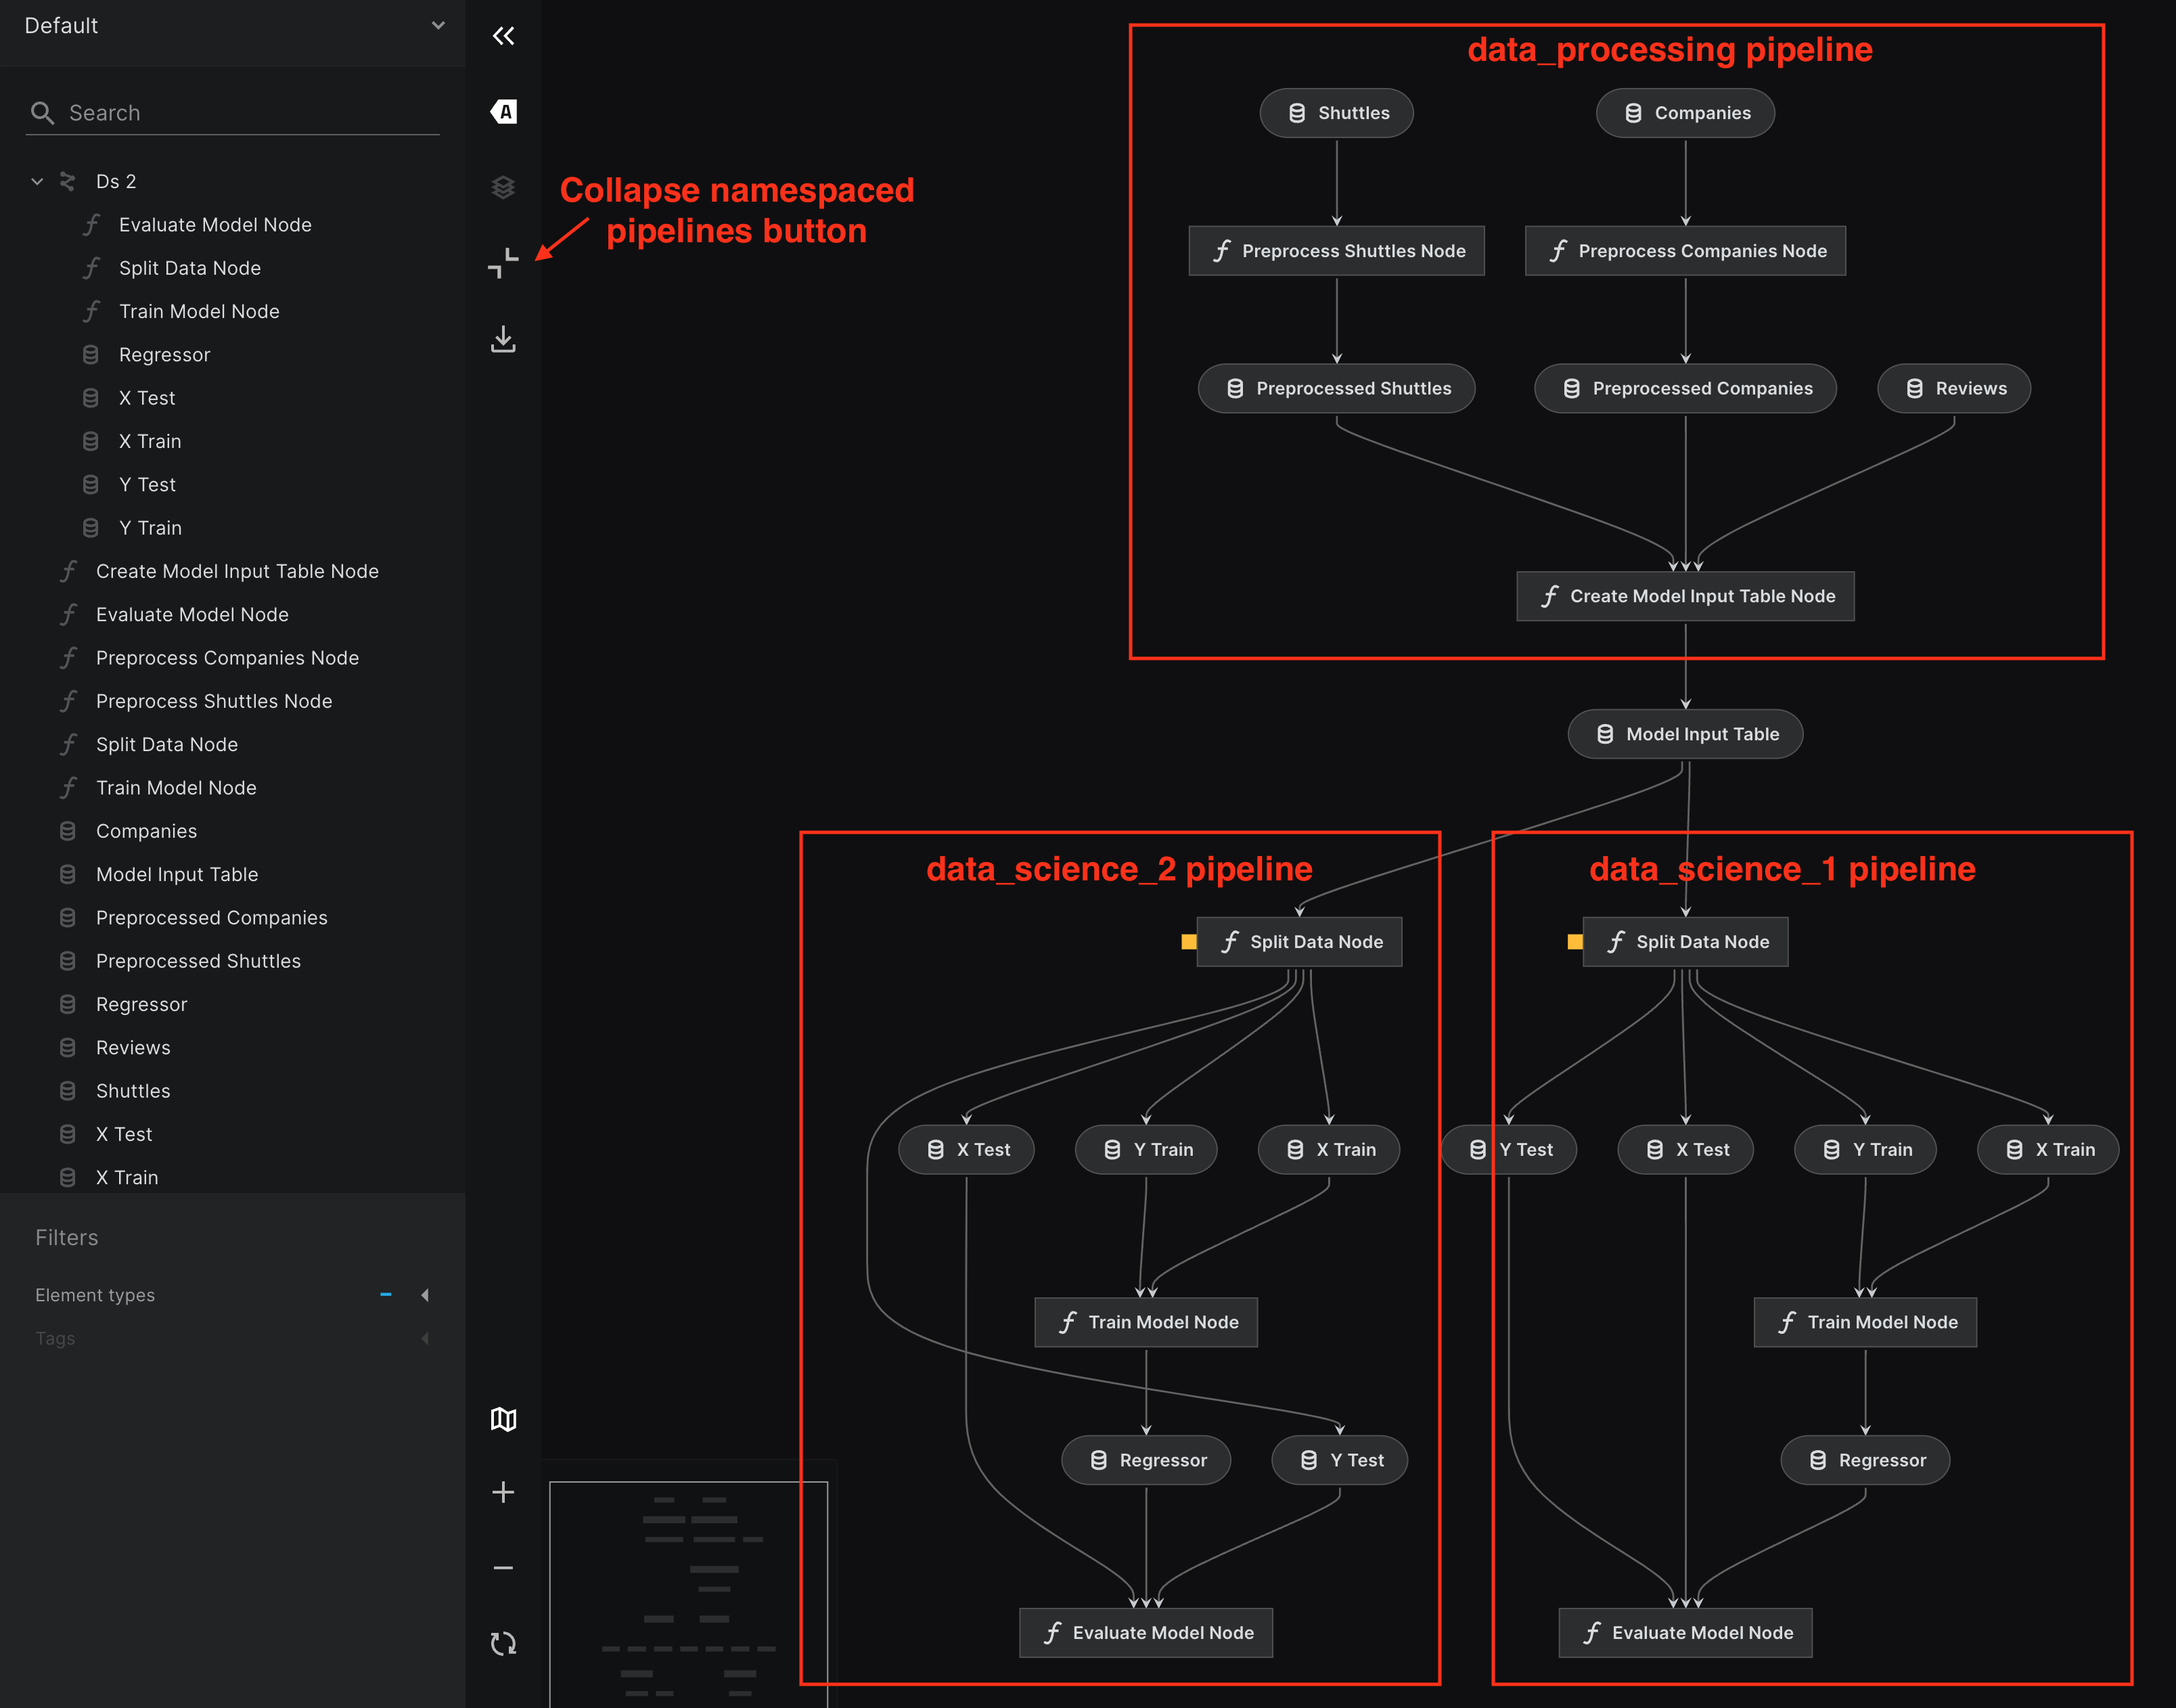
Task: Click Preprocess Shuttles Node in graph
Action: 1336,251
